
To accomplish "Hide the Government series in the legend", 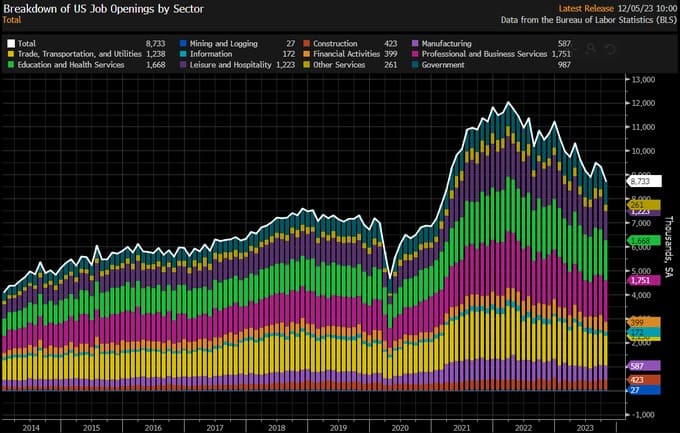I will click(444, 65).
